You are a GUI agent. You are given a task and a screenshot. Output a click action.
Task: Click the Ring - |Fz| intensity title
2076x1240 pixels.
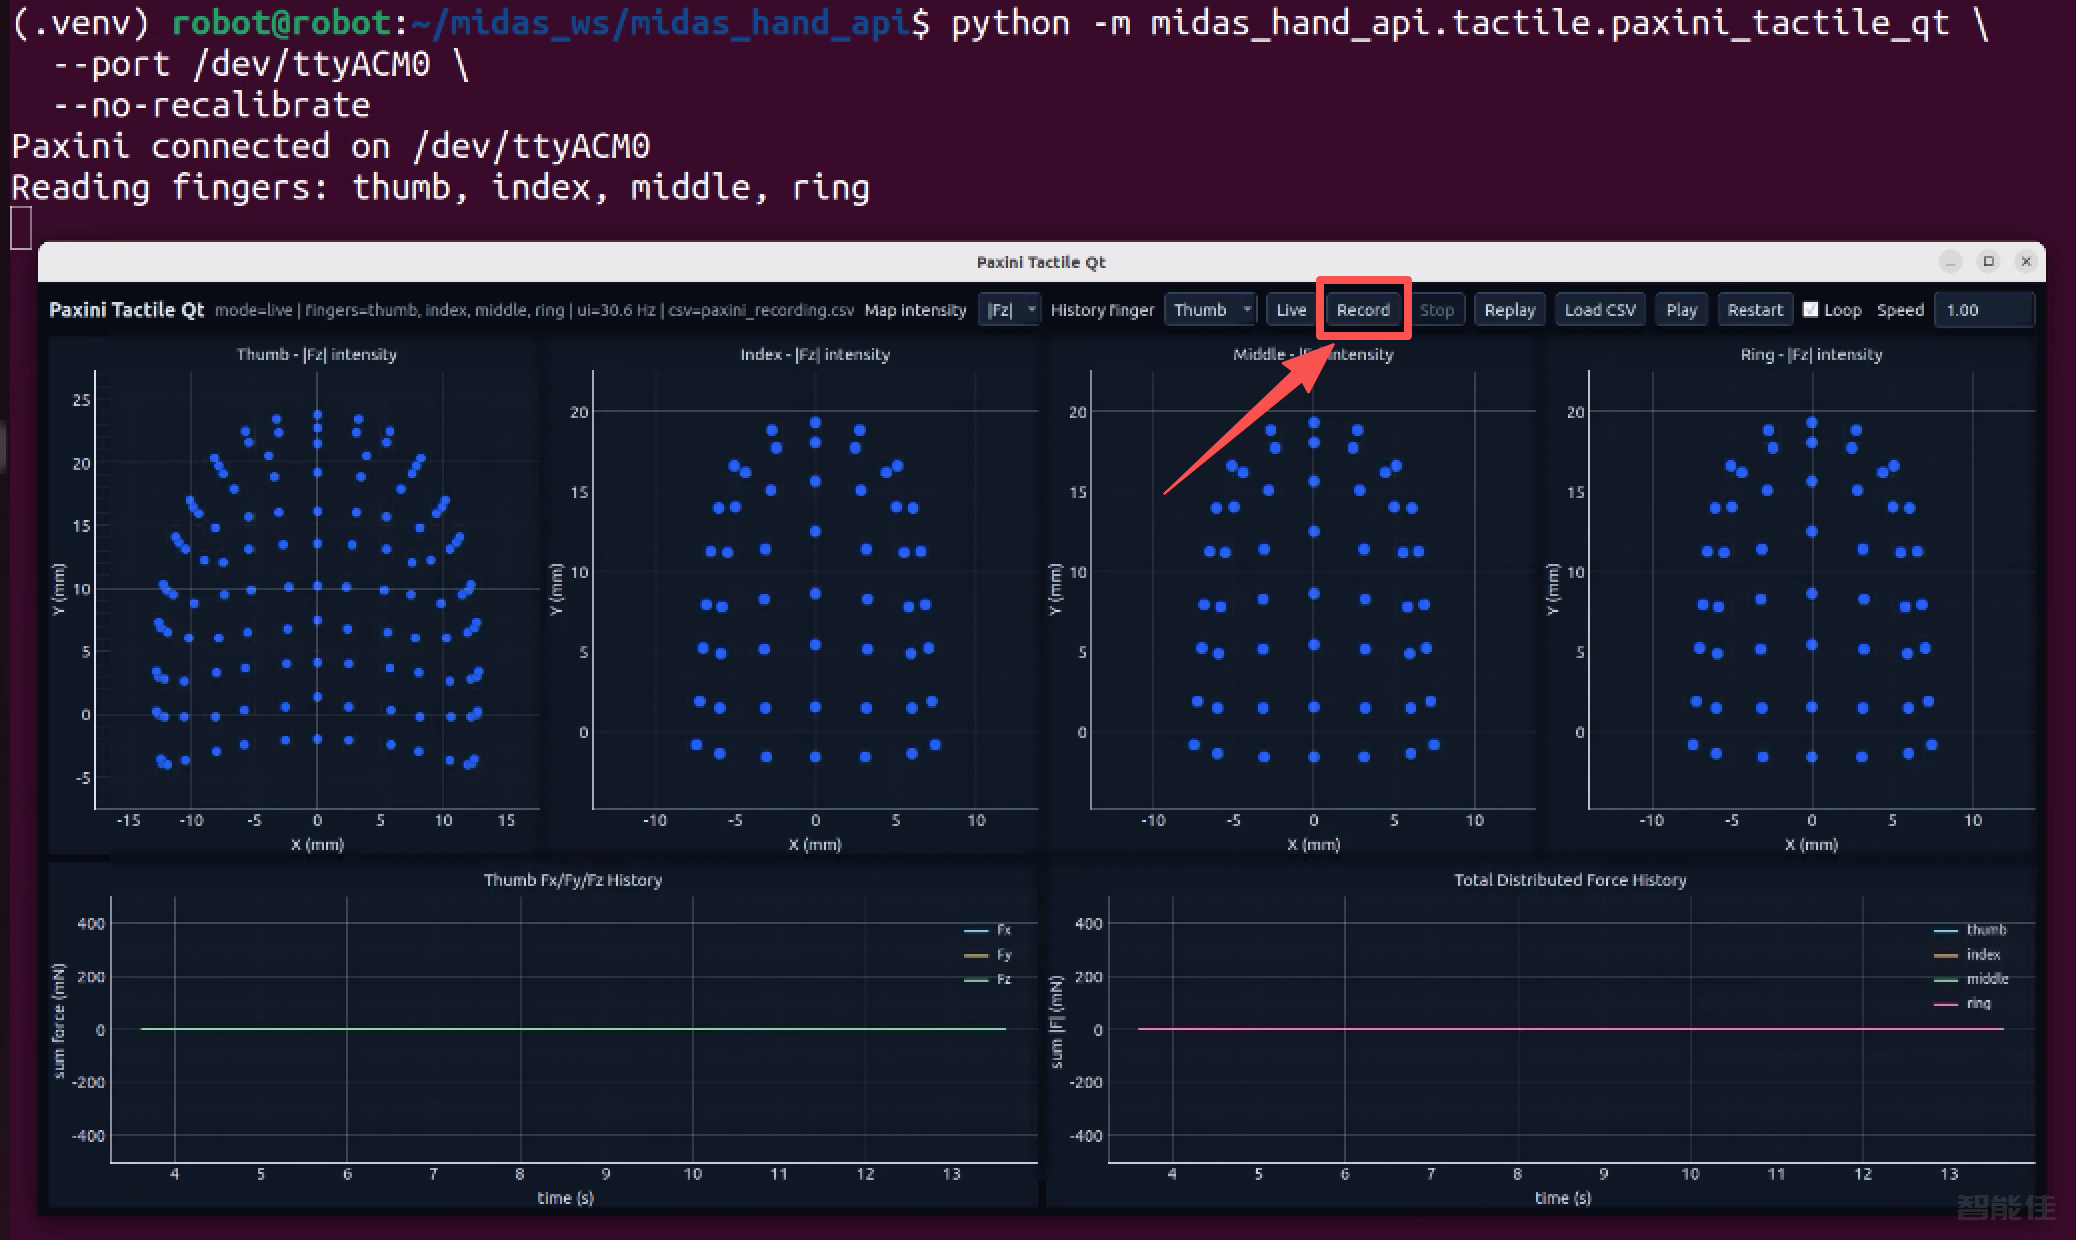pos(1811,354)
